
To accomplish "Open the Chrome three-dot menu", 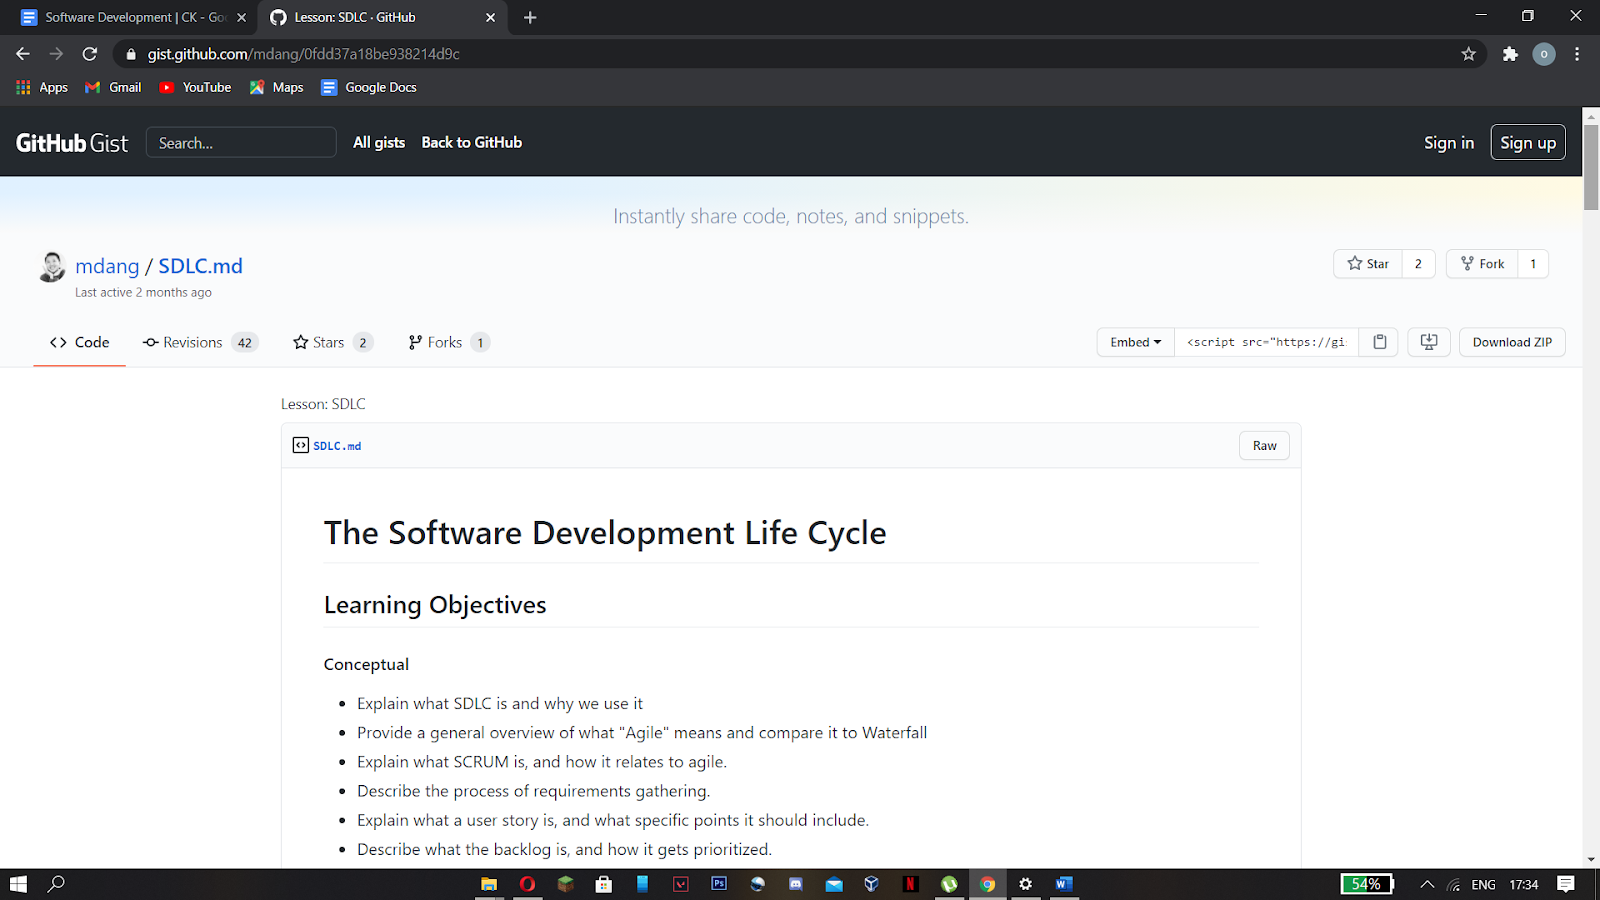I will tap(1577, 54).
